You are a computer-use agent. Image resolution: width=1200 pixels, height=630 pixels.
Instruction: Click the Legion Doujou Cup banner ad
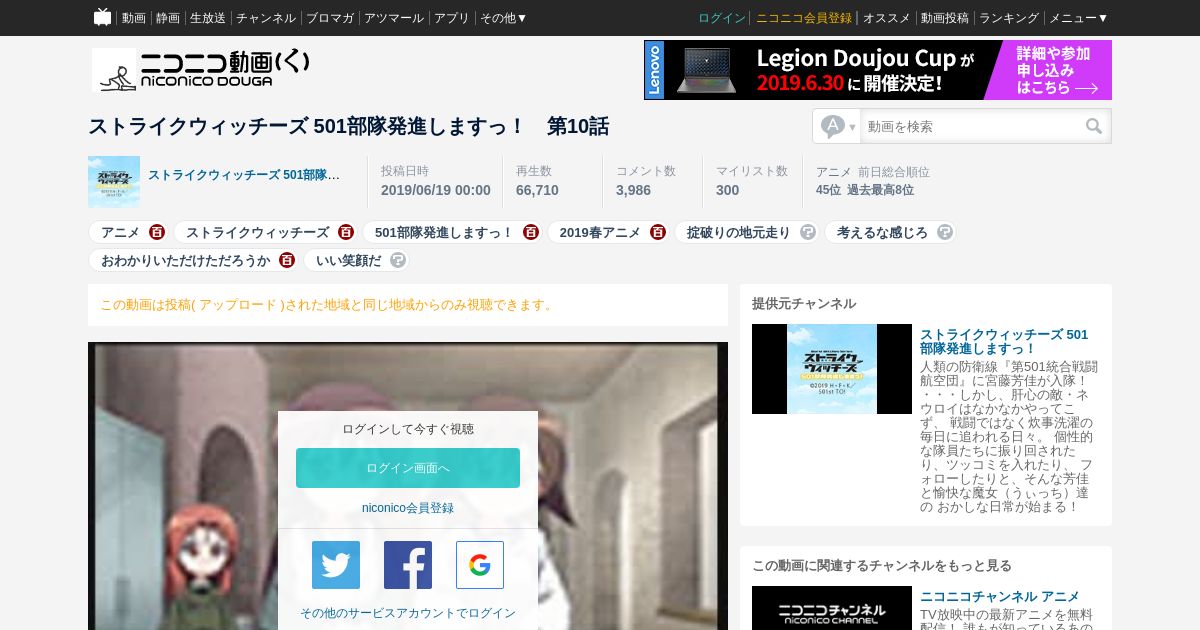pyautogui.click(x=878, y=70)
